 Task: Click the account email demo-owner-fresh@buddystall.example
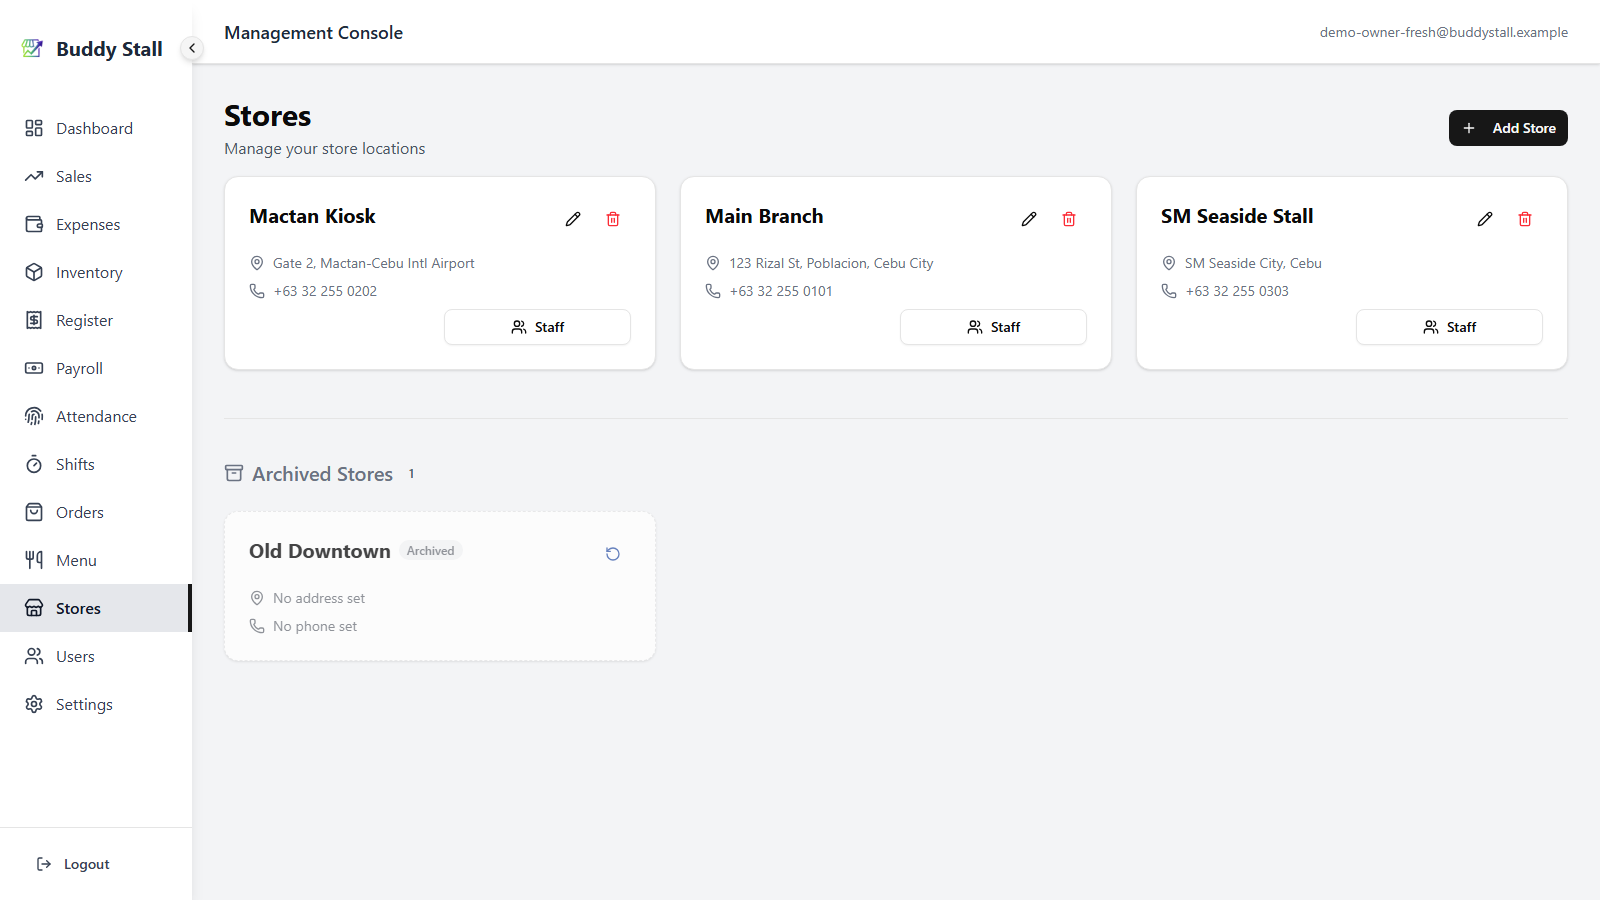coord(1443,32)
